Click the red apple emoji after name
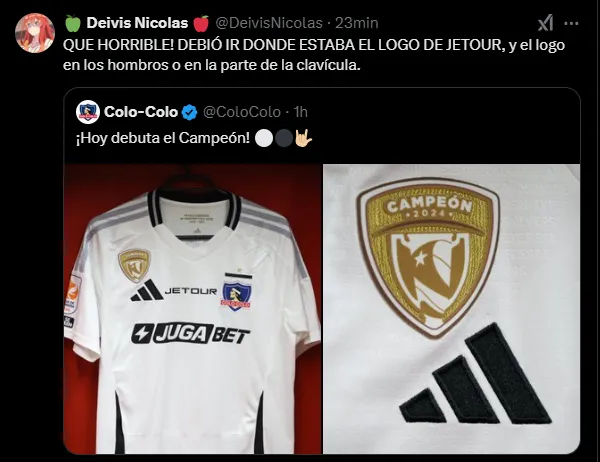The image size is (600, 462). (x=201, y=23)
